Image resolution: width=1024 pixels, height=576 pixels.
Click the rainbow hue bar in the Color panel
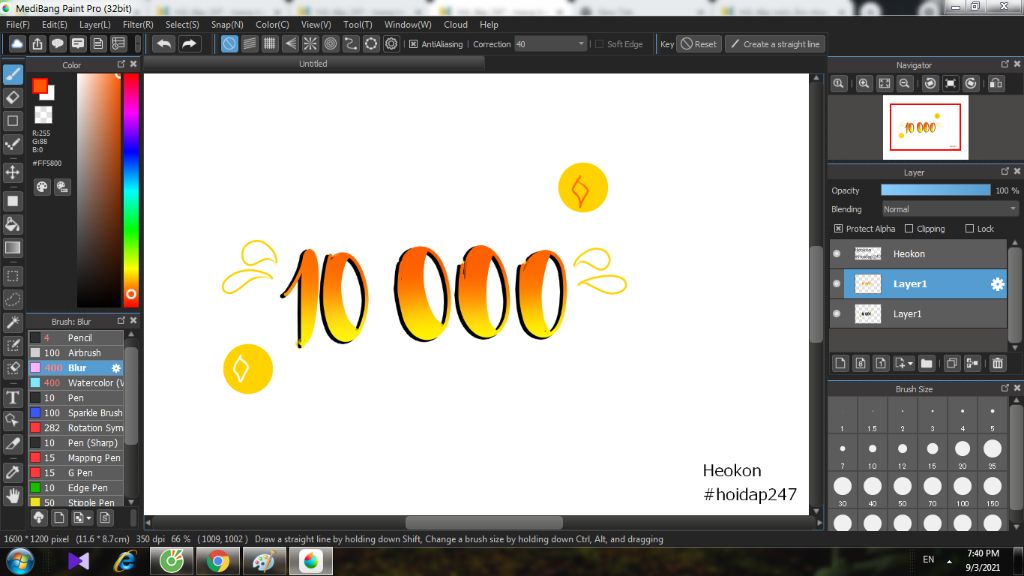pyautogui.click(x=131, y=190)
